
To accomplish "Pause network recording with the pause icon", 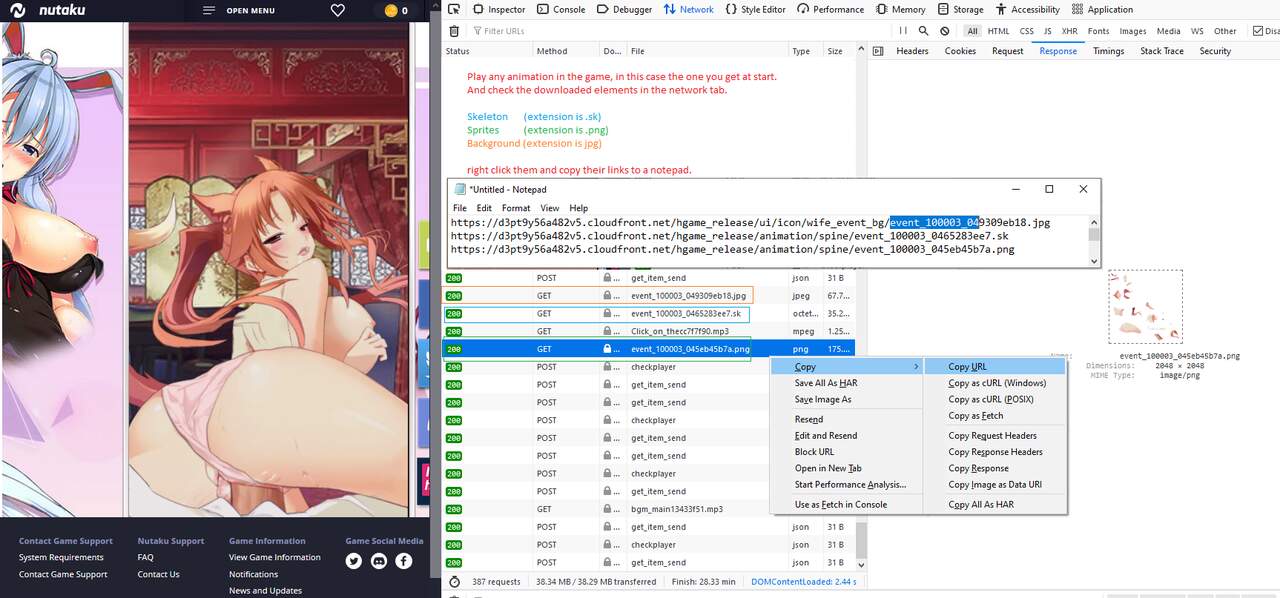I will pyautogui.click(x=905, y=31).
